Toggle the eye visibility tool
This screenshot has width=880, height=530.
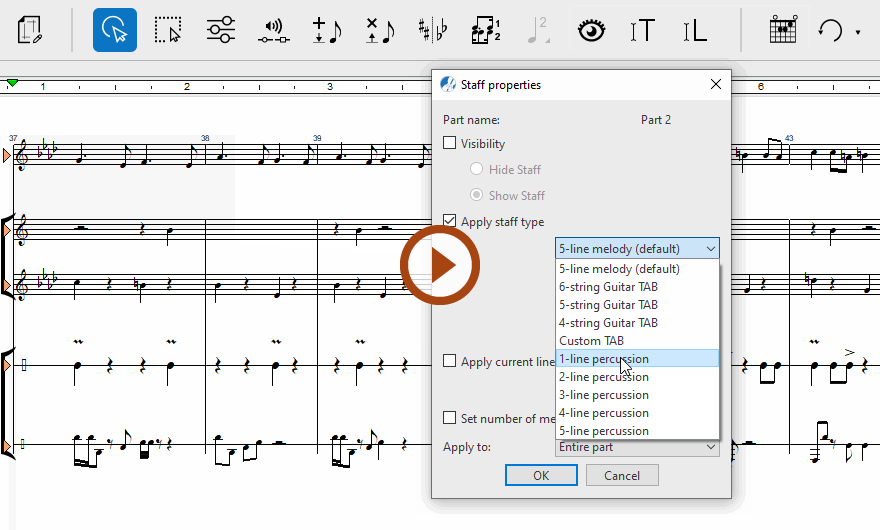click(592, 30)
